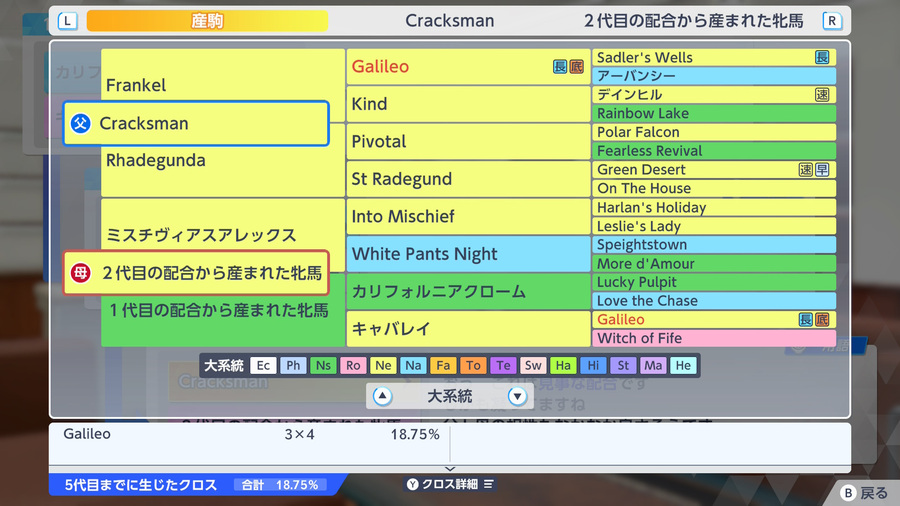Select the Te lineage swatch
The width and height of the screenshot is (900, 506).
click(503, 365)
